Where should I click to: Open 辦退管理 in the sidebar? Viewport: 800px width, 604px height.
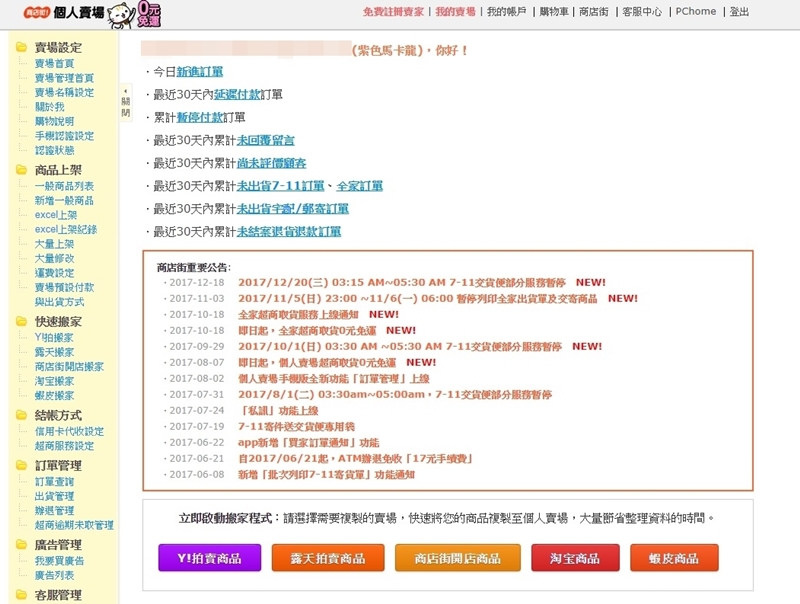tap(54, 511)
